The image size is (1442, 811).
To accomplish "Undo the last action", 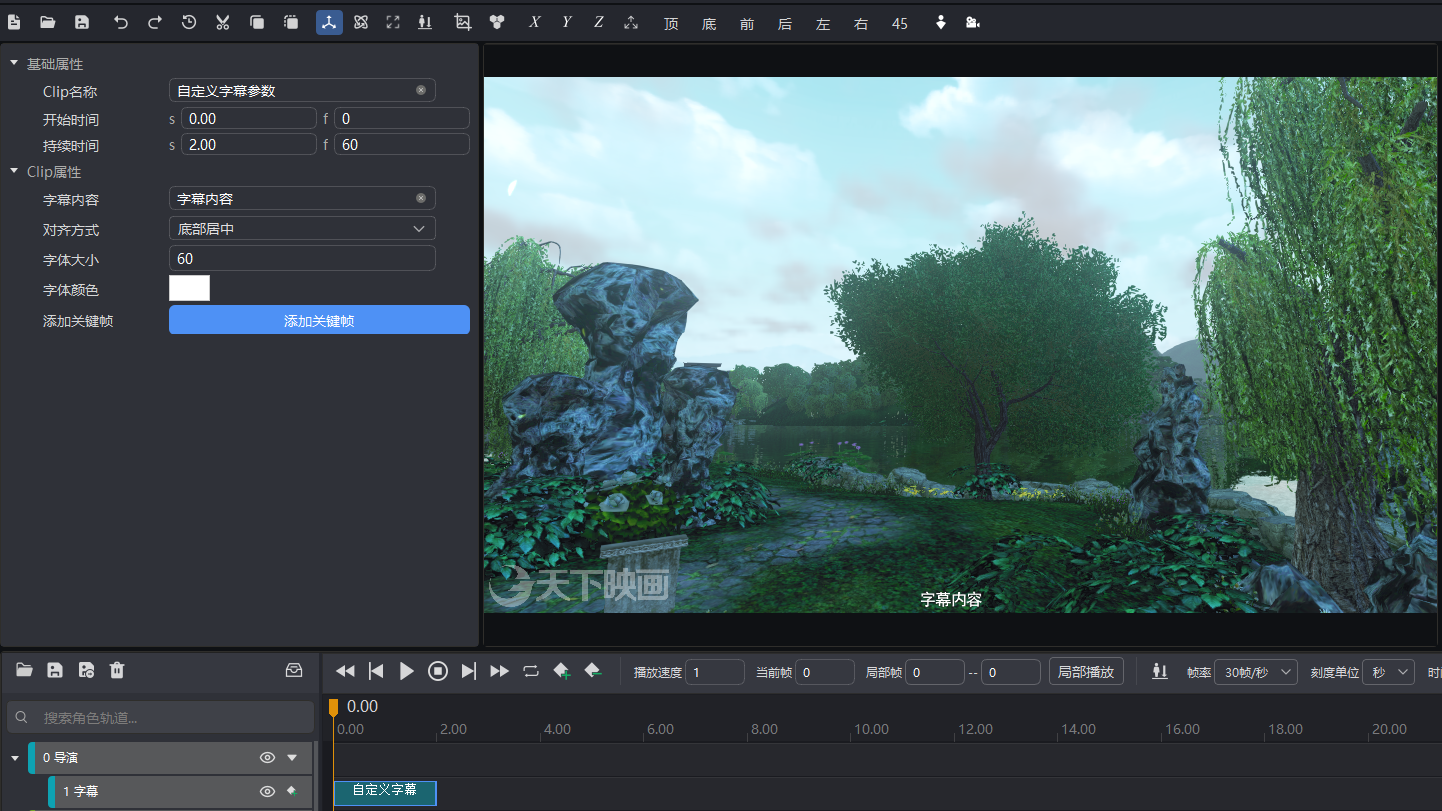I will coord(121,22).
